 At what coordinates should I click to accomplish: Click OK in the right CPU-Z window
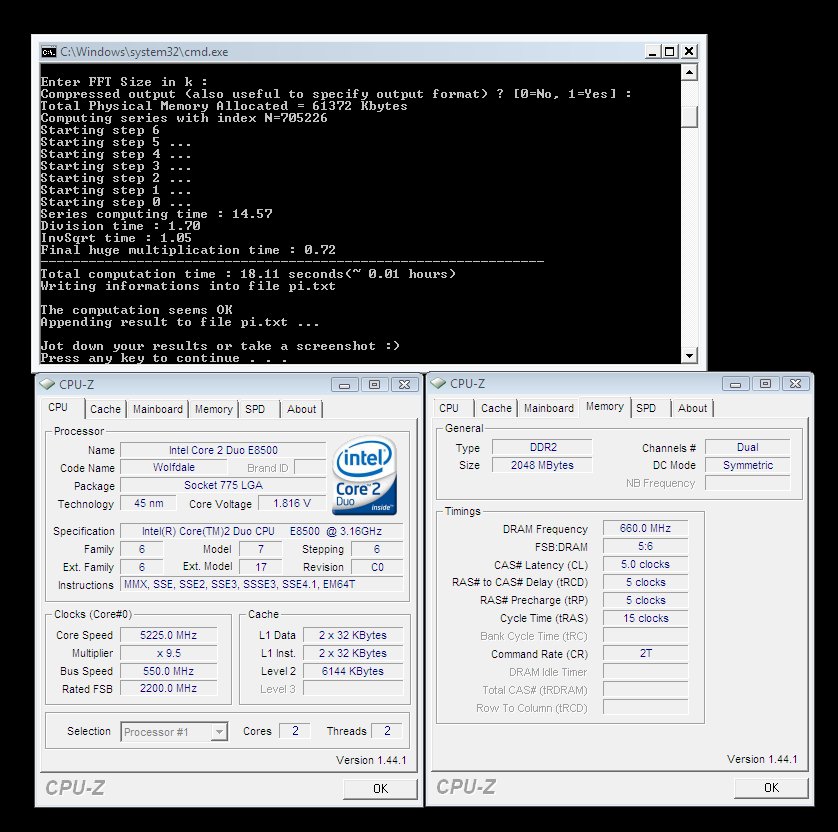tap(771, 788)
